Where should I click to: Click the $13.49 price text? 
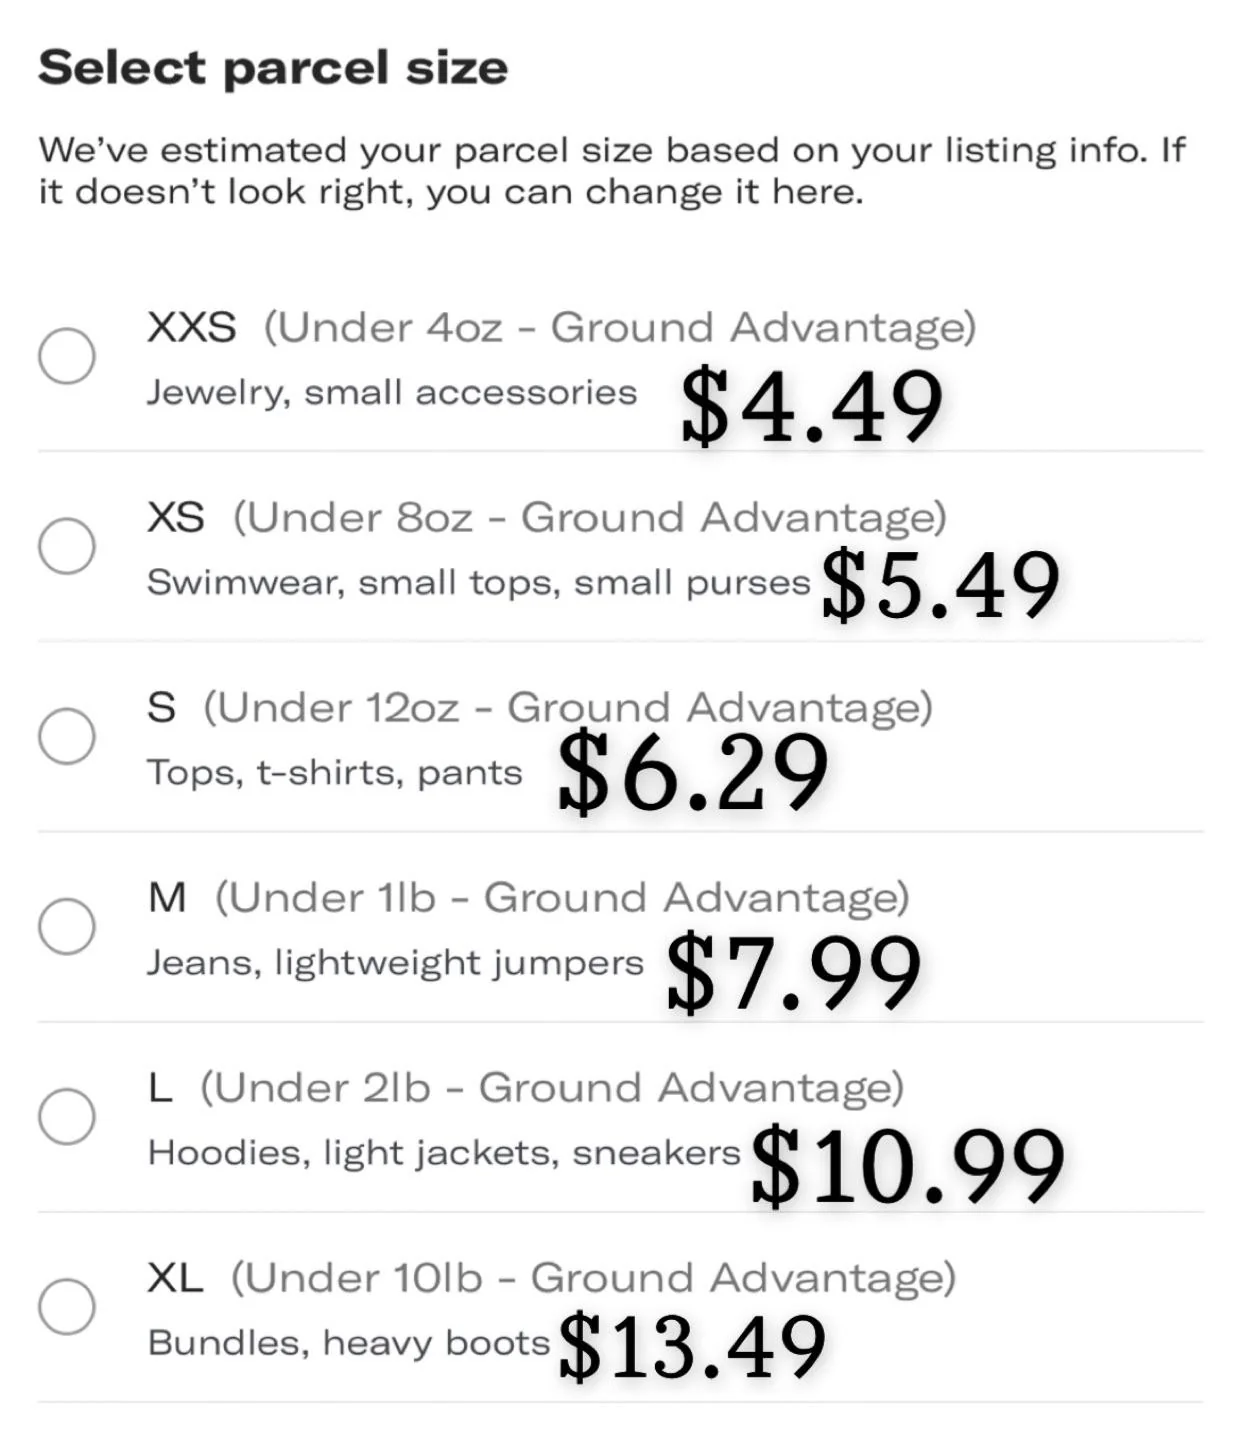click(x=693, y=1347)
